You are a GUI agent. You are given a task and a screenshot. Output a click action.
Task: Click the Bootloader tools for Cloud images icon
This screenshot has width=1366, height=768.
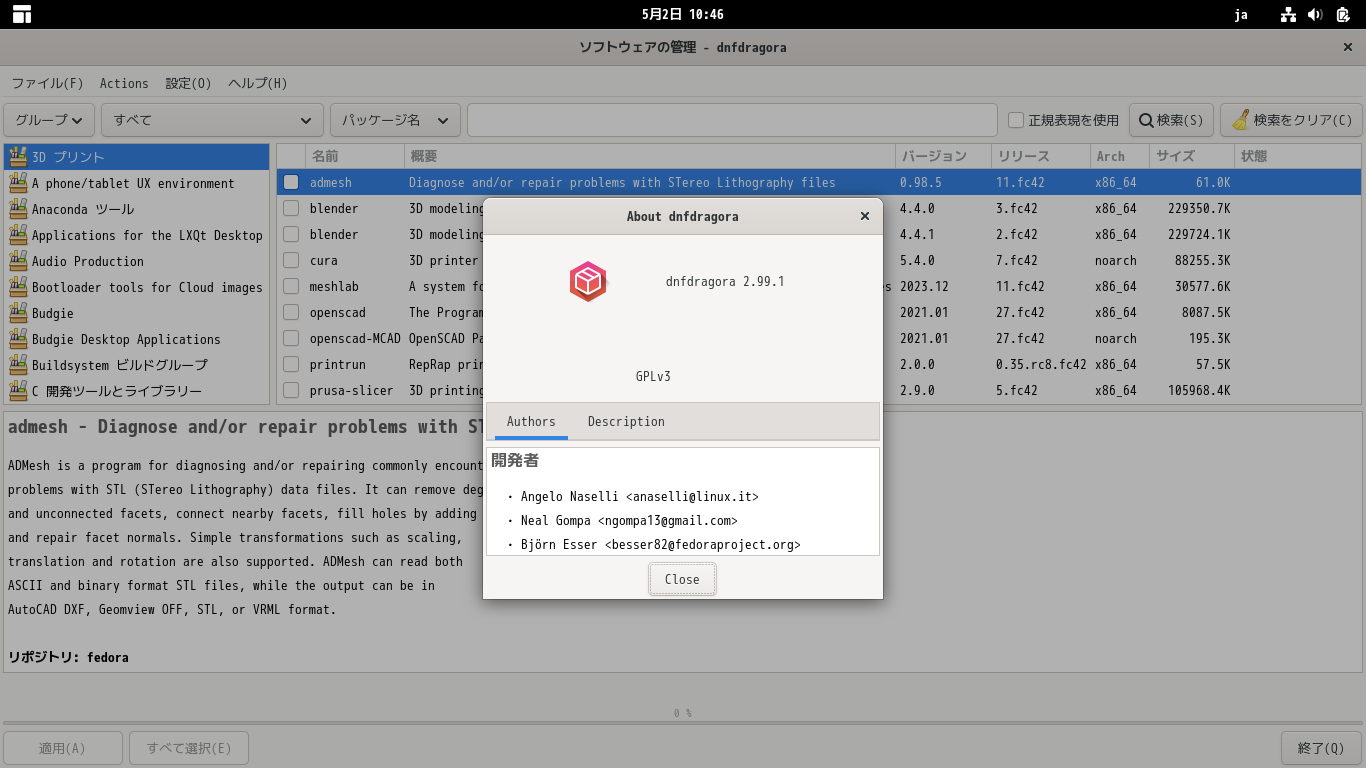tap(17, 286)
